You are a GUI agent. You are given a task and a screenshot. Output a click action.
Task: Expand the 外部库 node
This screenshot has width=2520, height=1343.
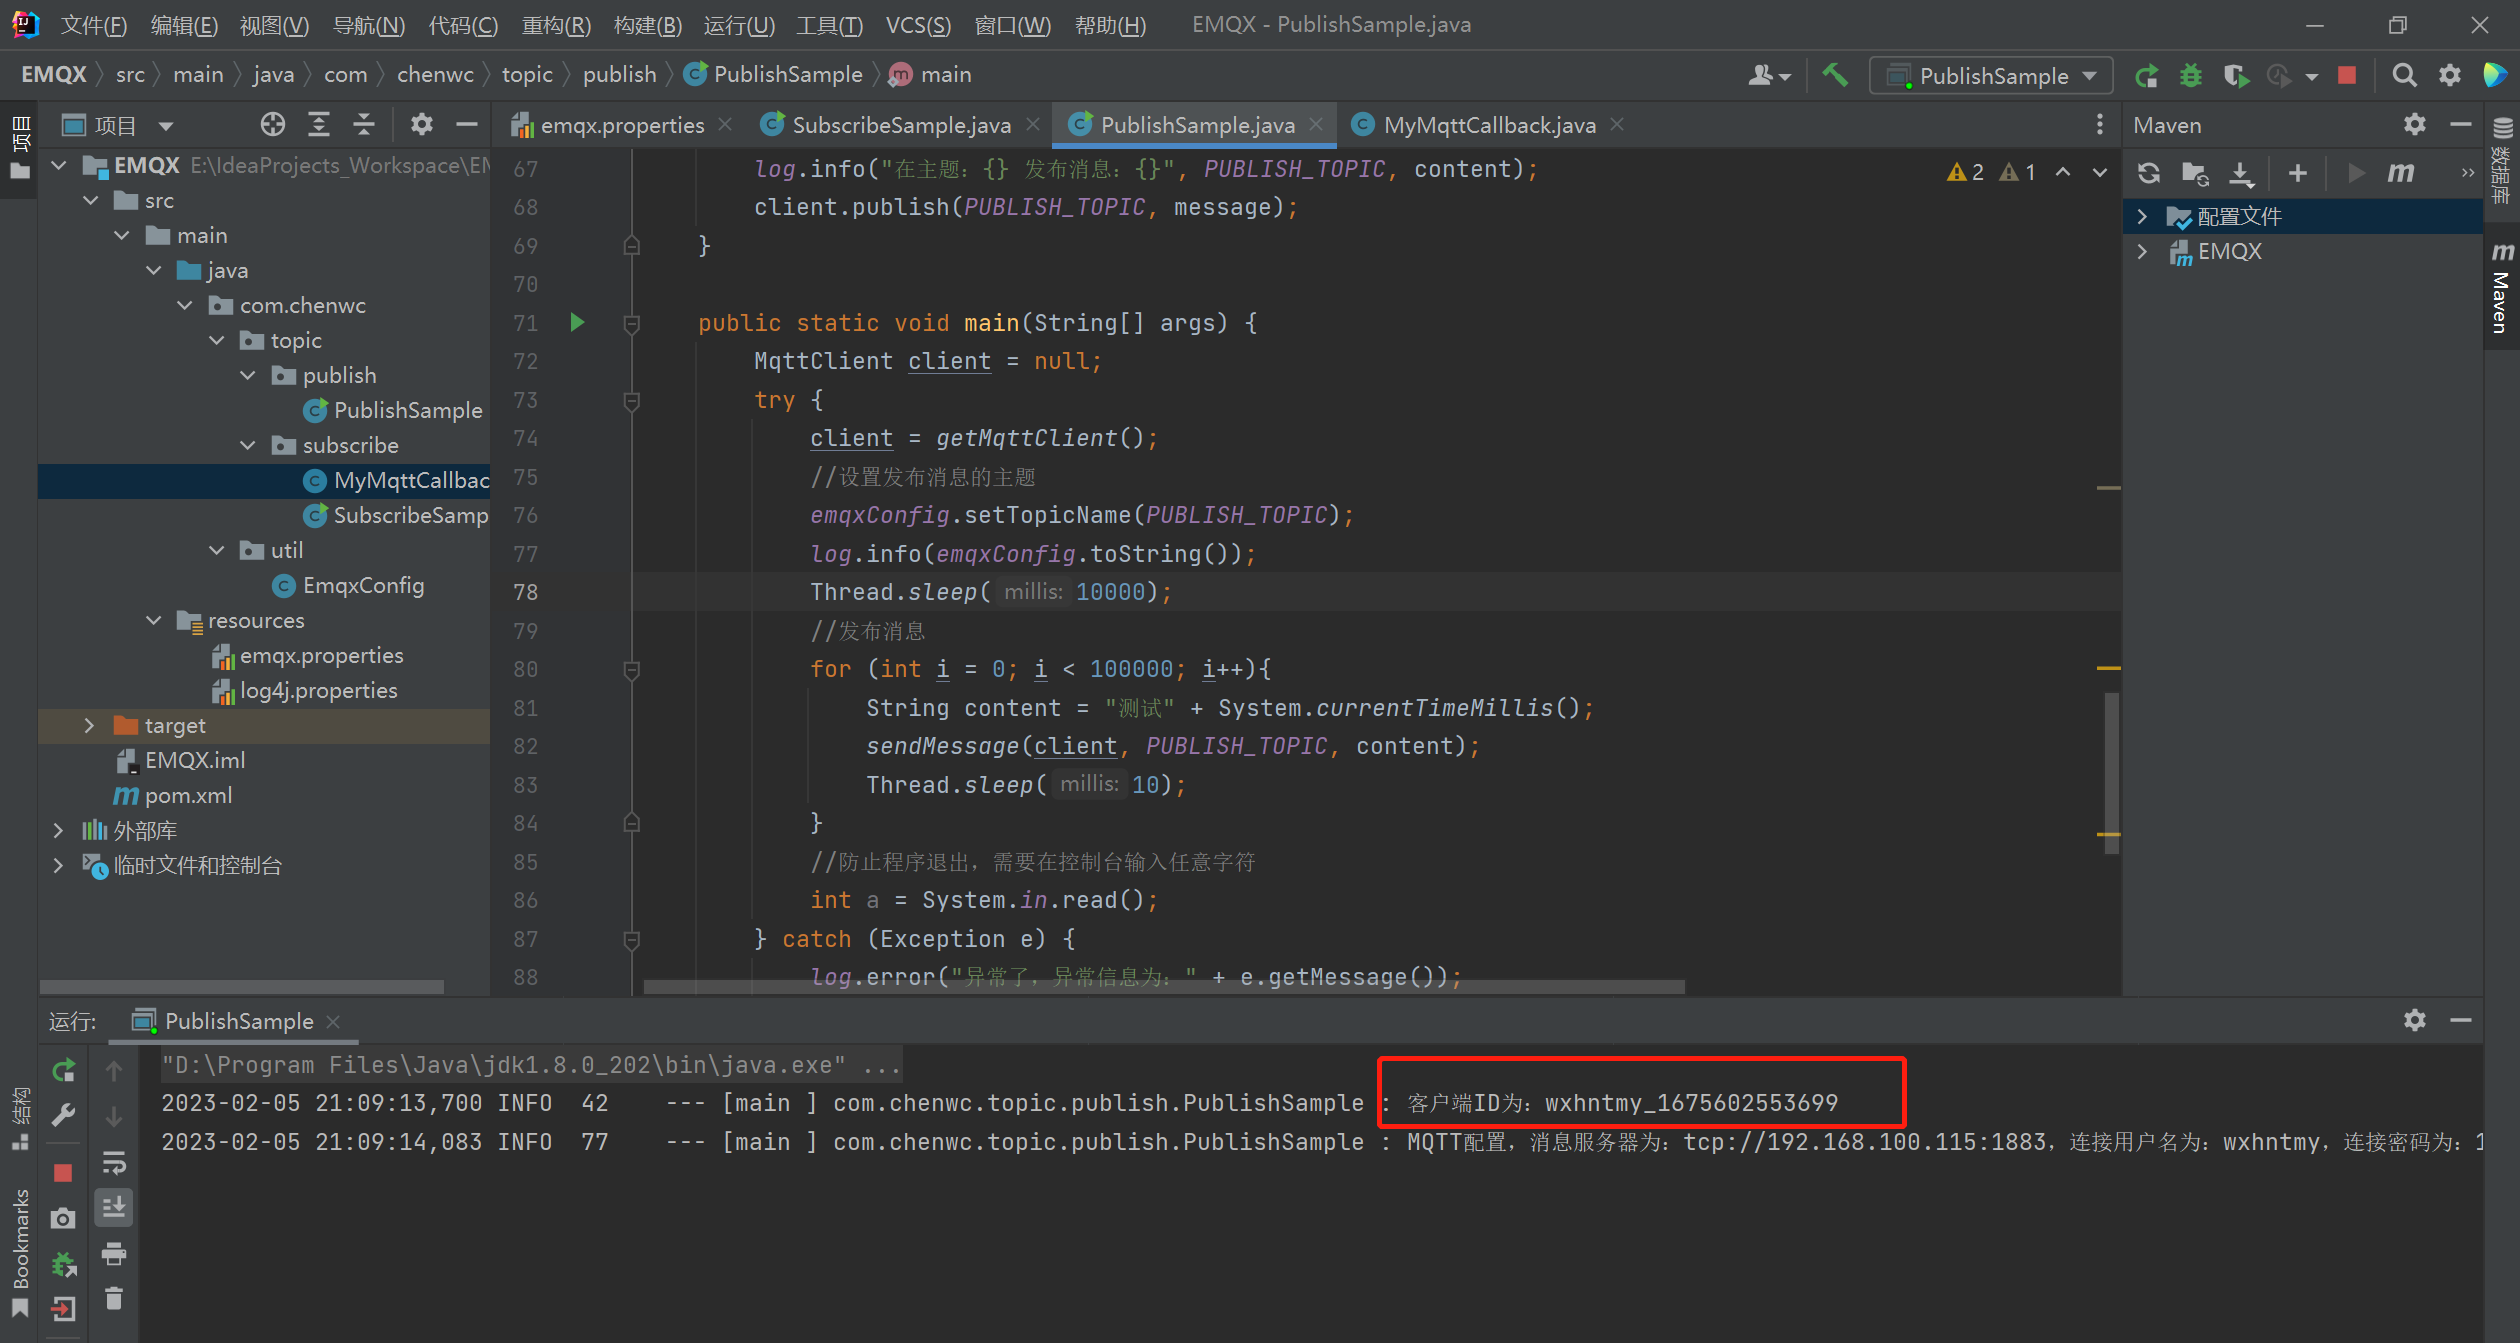pos(58,830)
